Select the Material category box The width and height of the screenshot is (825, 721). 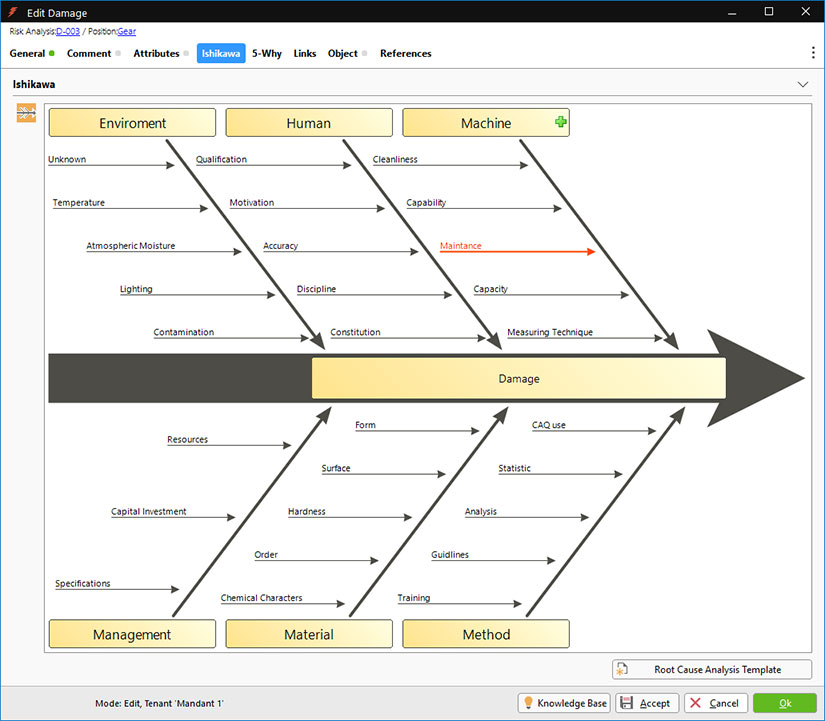coord(309,634)
